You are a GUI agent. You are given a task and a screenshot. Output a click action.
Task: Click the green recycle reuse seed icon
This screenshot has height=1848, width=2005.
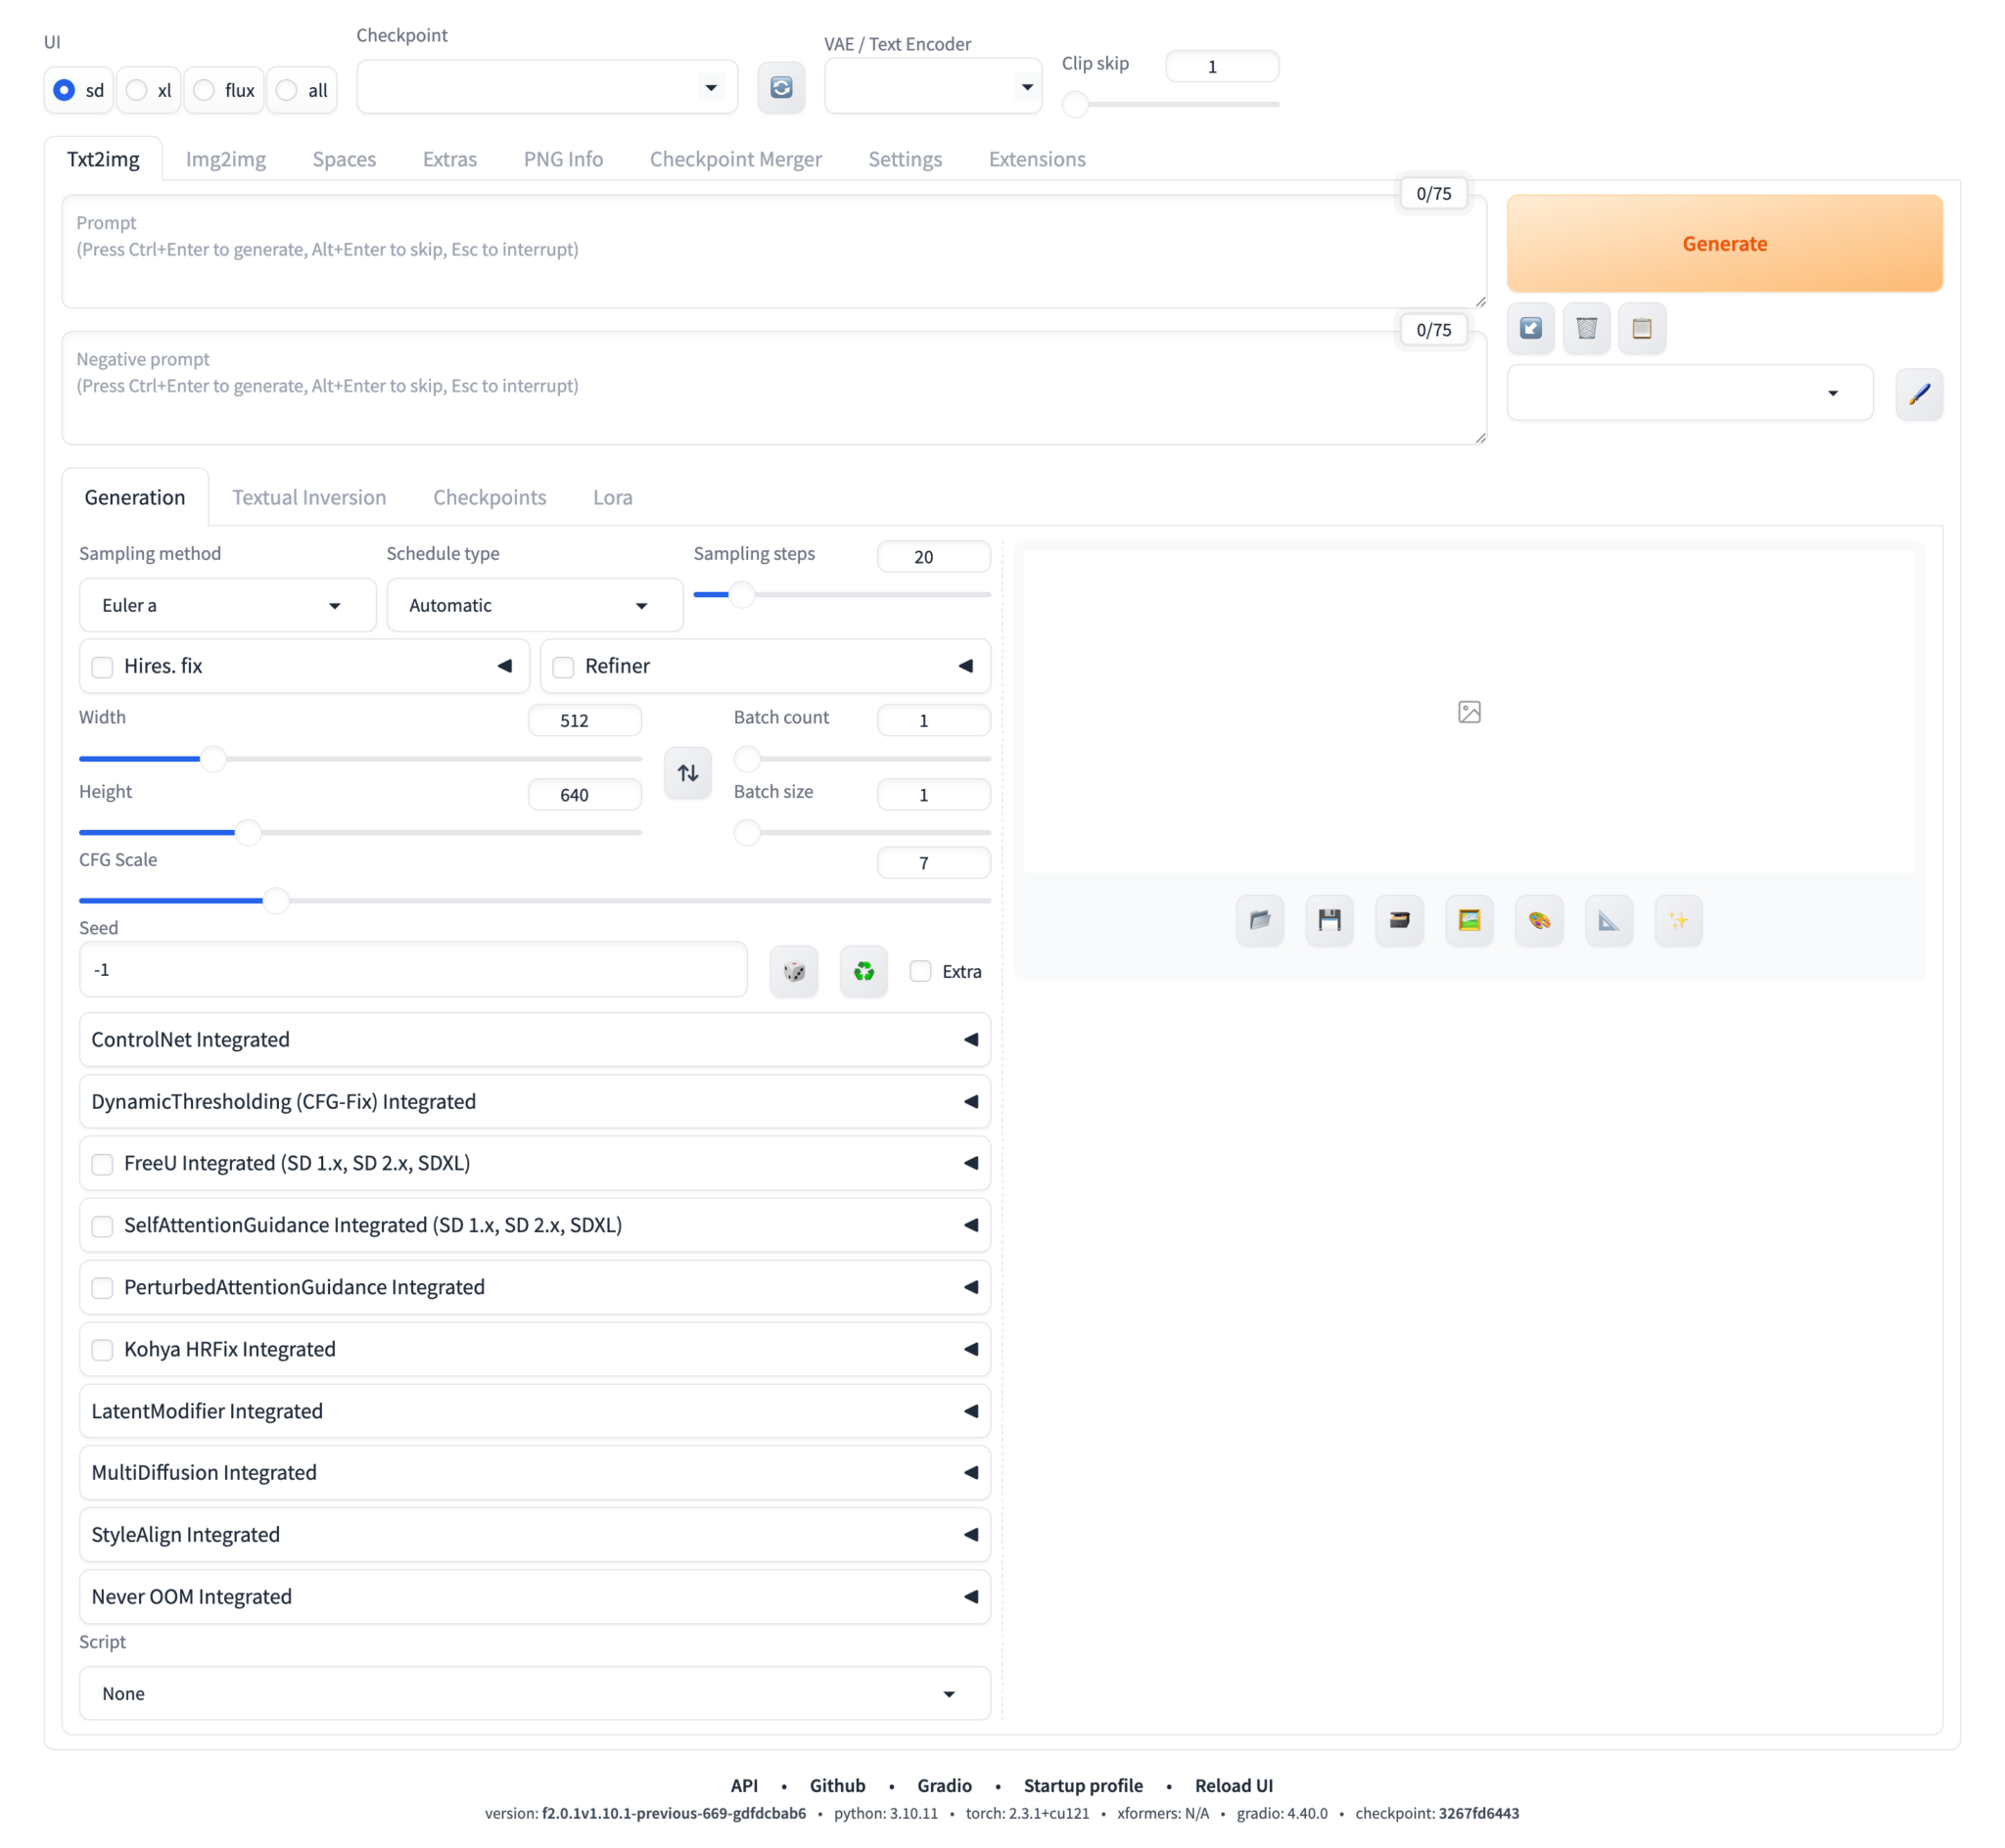(864, 971)
